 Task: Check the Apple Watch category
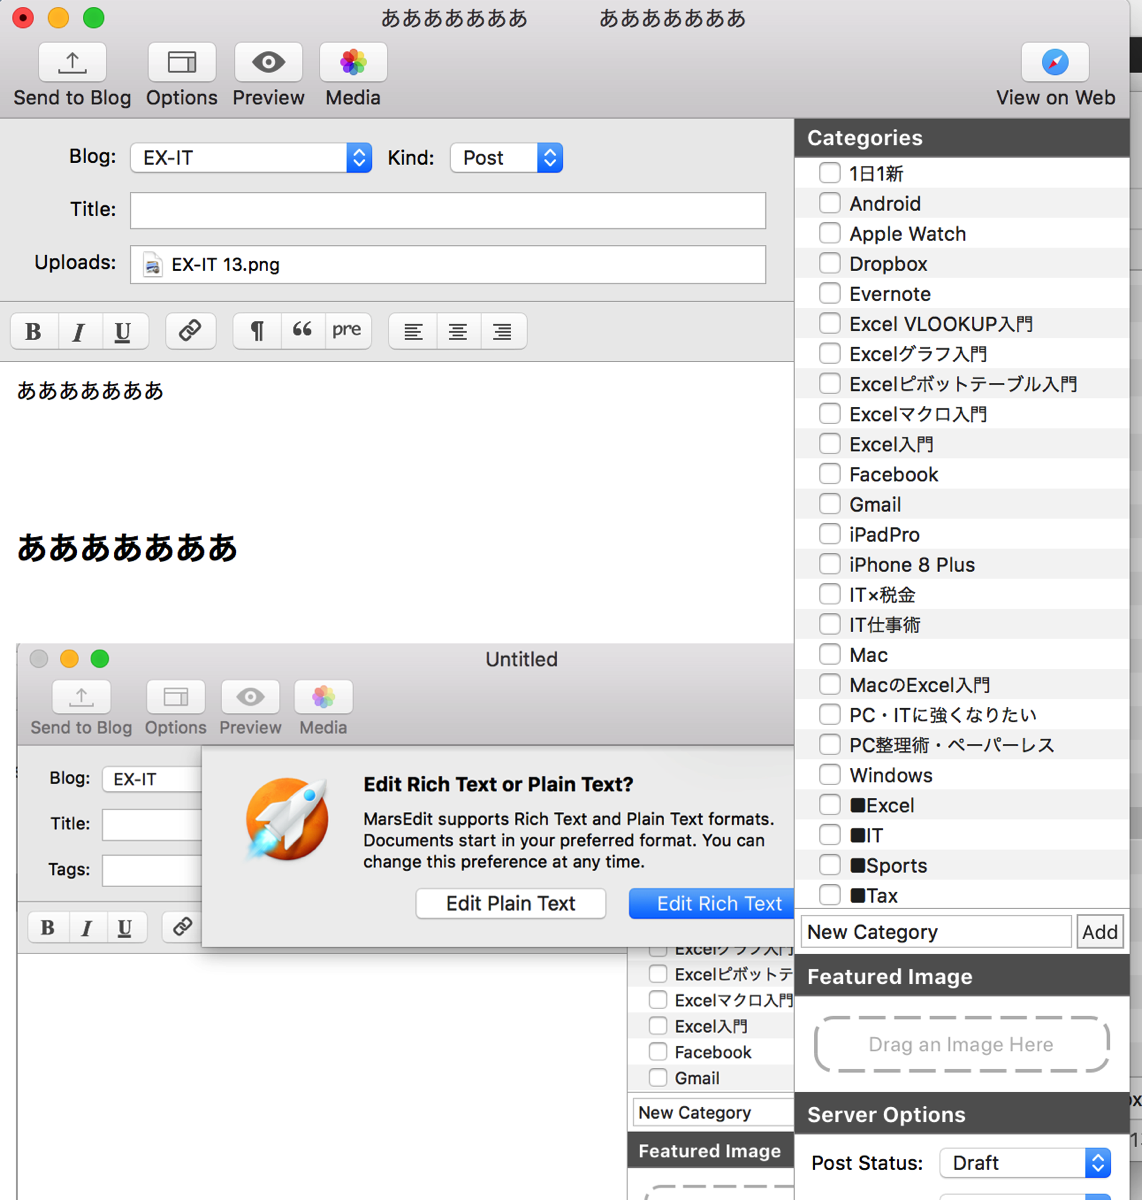pyautogui.click(x=830, y=233)
